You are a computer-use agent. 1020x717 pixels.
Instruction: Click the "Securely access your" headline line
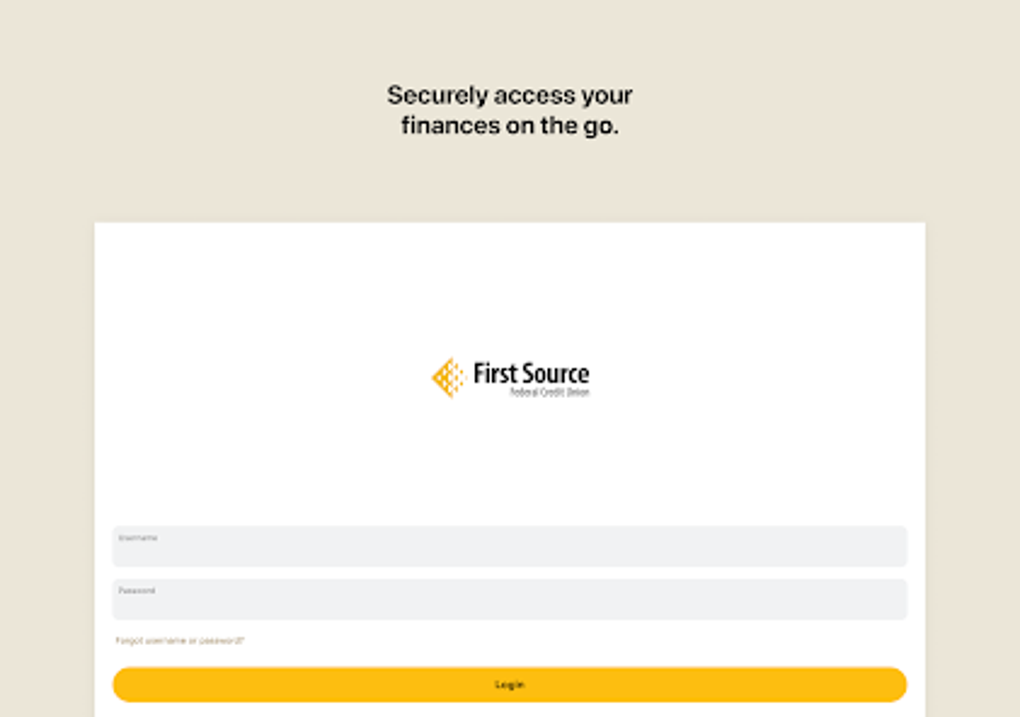click(510, 96)
